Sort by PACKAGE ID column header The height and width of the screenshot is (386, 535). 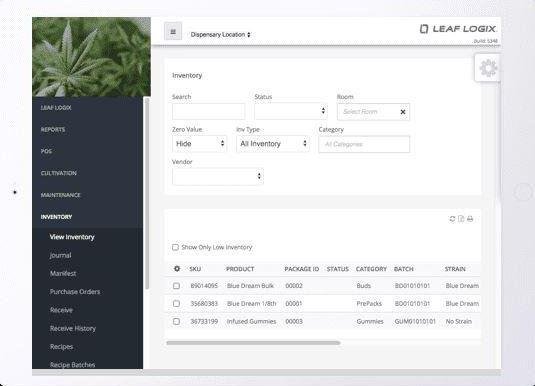coord(302,269)
